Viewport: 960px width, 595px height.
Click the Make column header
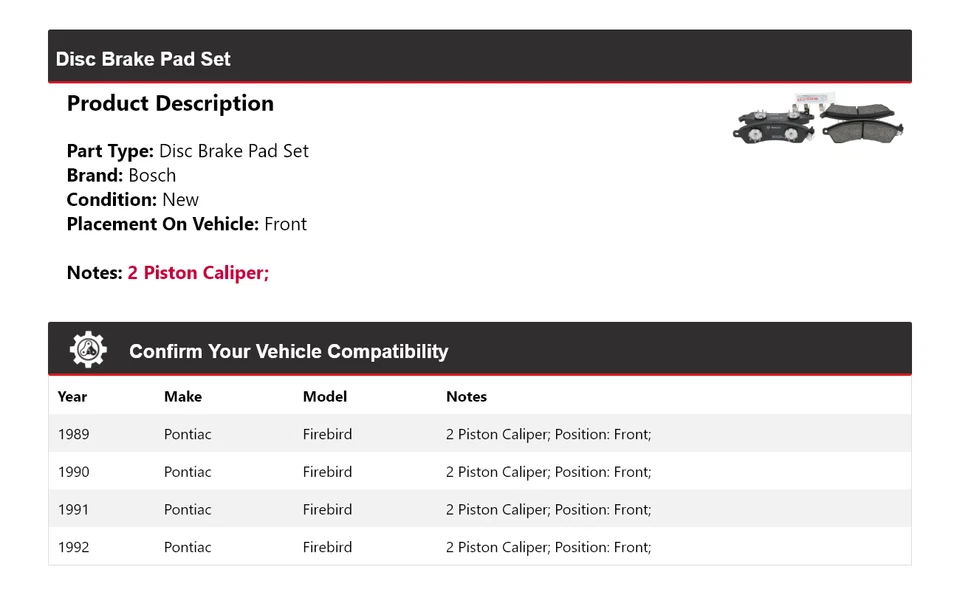click(183, 397)
